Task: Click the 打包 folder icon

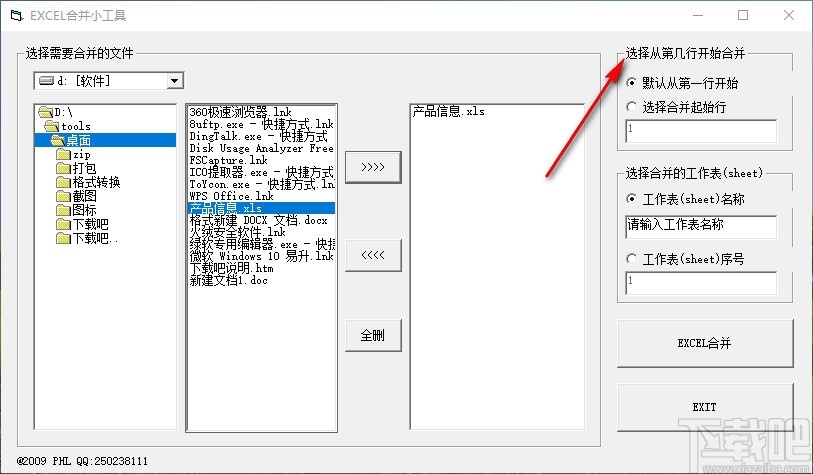Action: click(x=63, y=168)
